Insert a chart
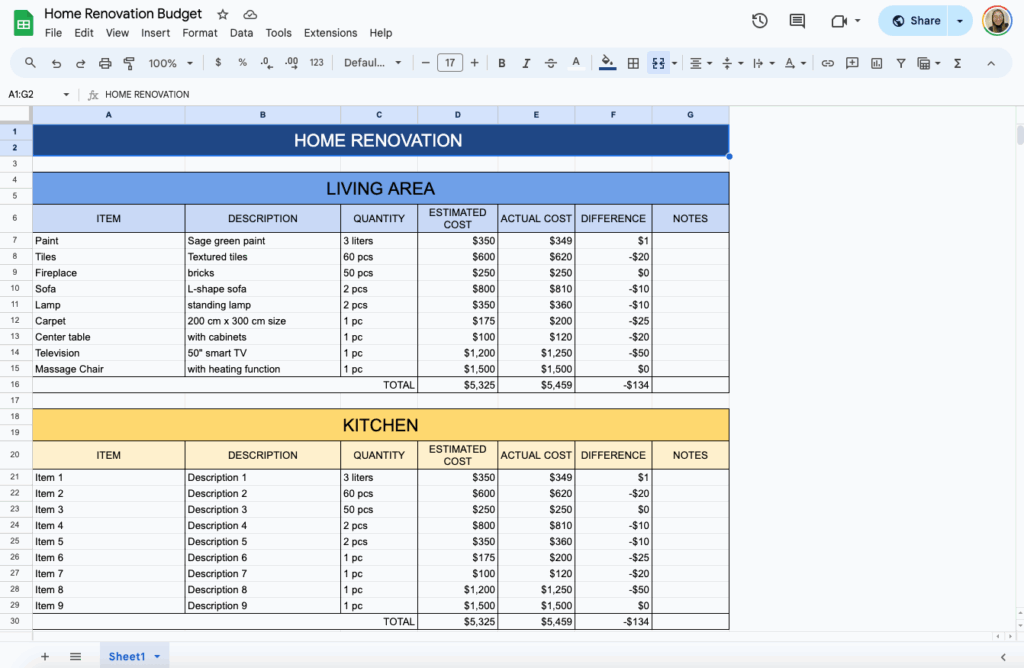Screen dimensions: 1024x668 pyautogui.click(x=876, y=62)
